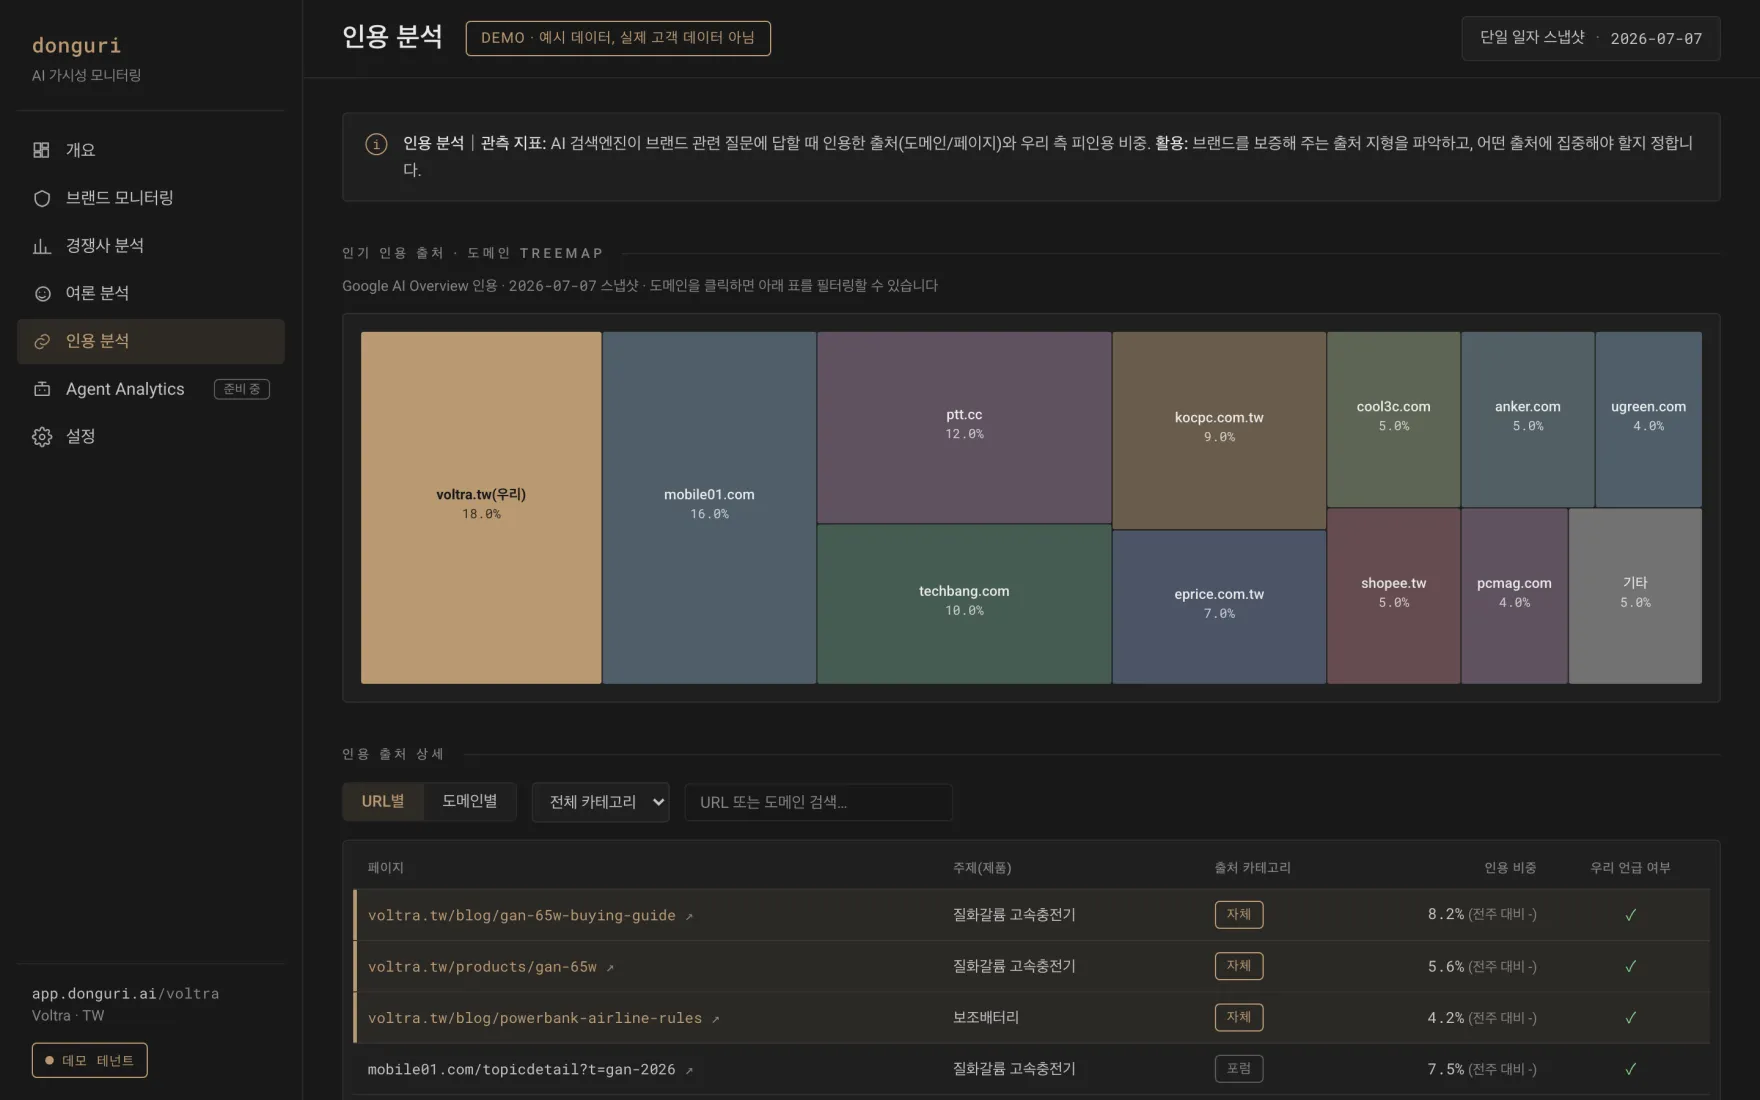Click checkmark in products/gan-65w row
The height and width of the screenshot is (1100, 1760).
[x=1630, y=966]
